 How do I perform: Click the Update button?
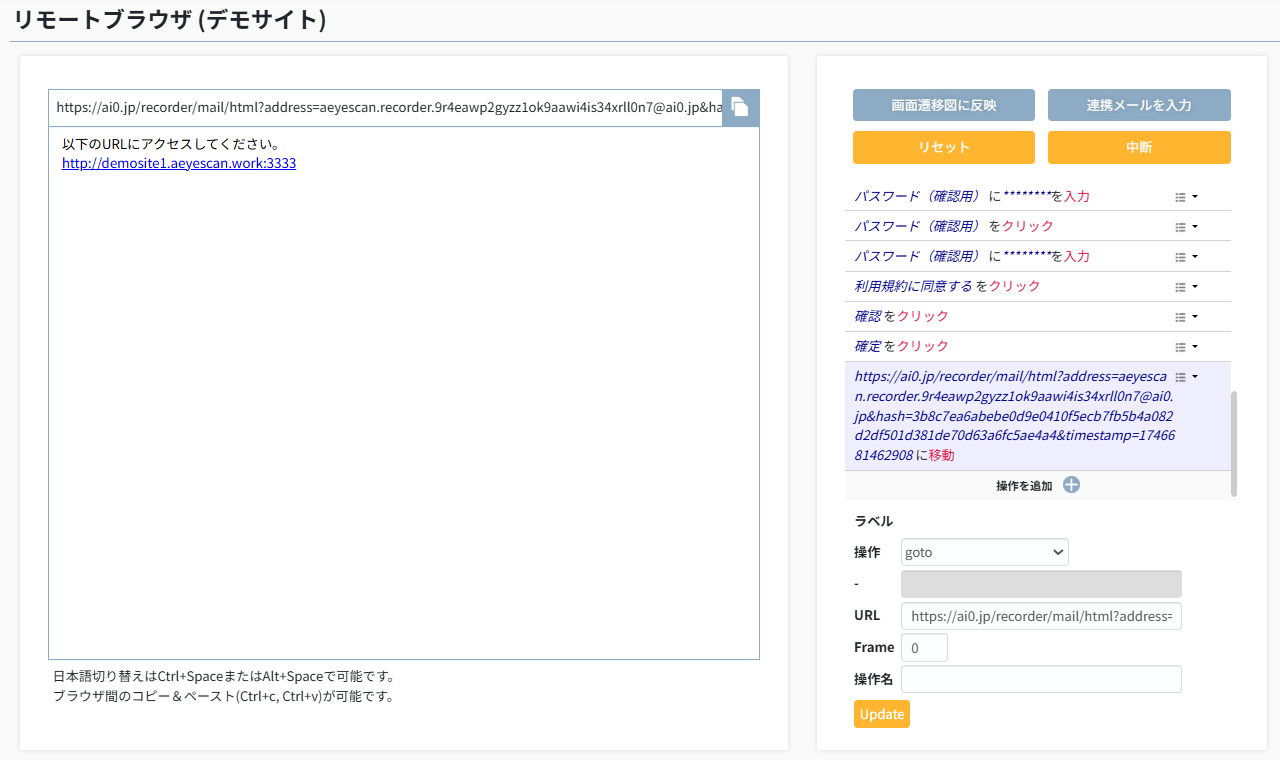click(x=881, y=714)
